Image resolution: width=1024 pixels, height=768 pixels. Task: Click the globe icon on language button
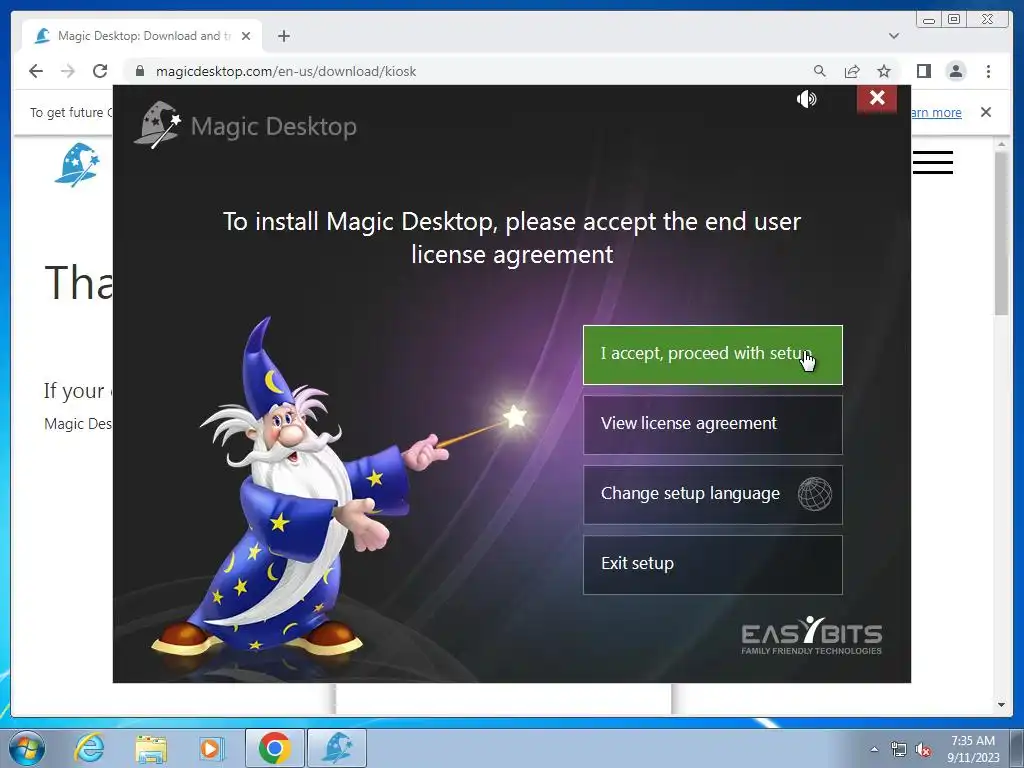click(814, 494)
